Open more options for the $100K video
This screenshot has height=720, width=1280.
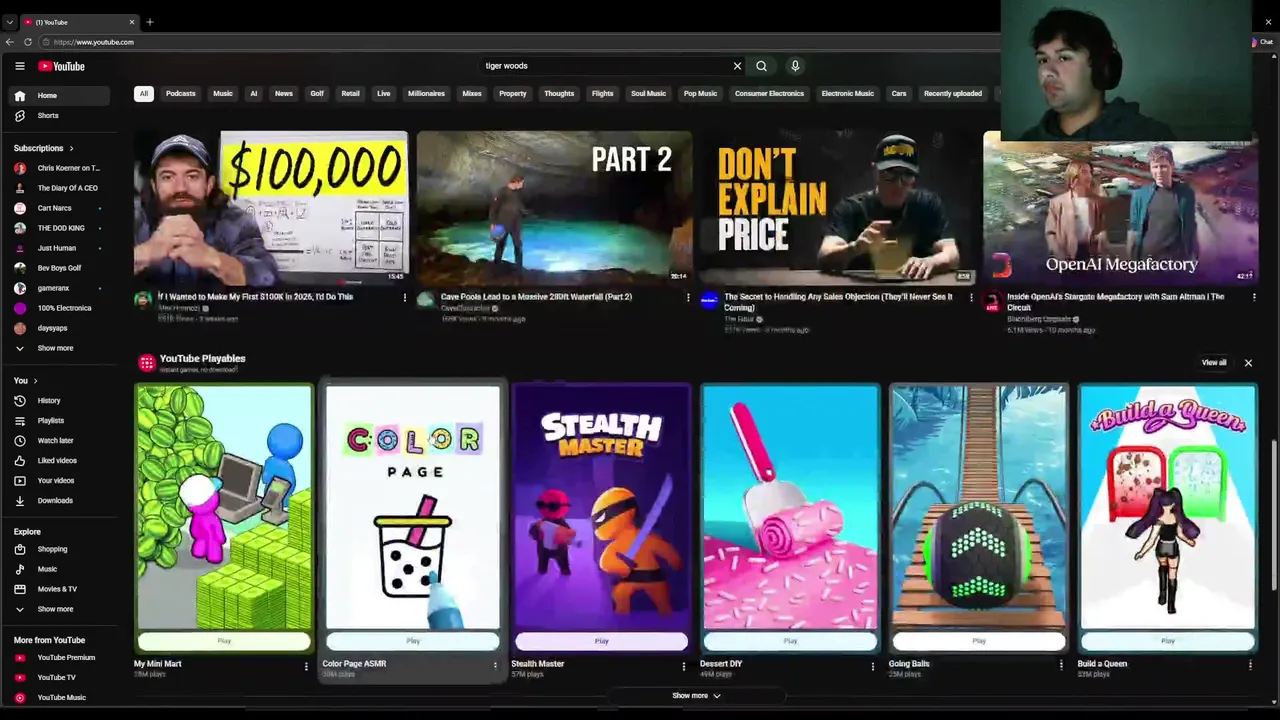pos(405,297)
